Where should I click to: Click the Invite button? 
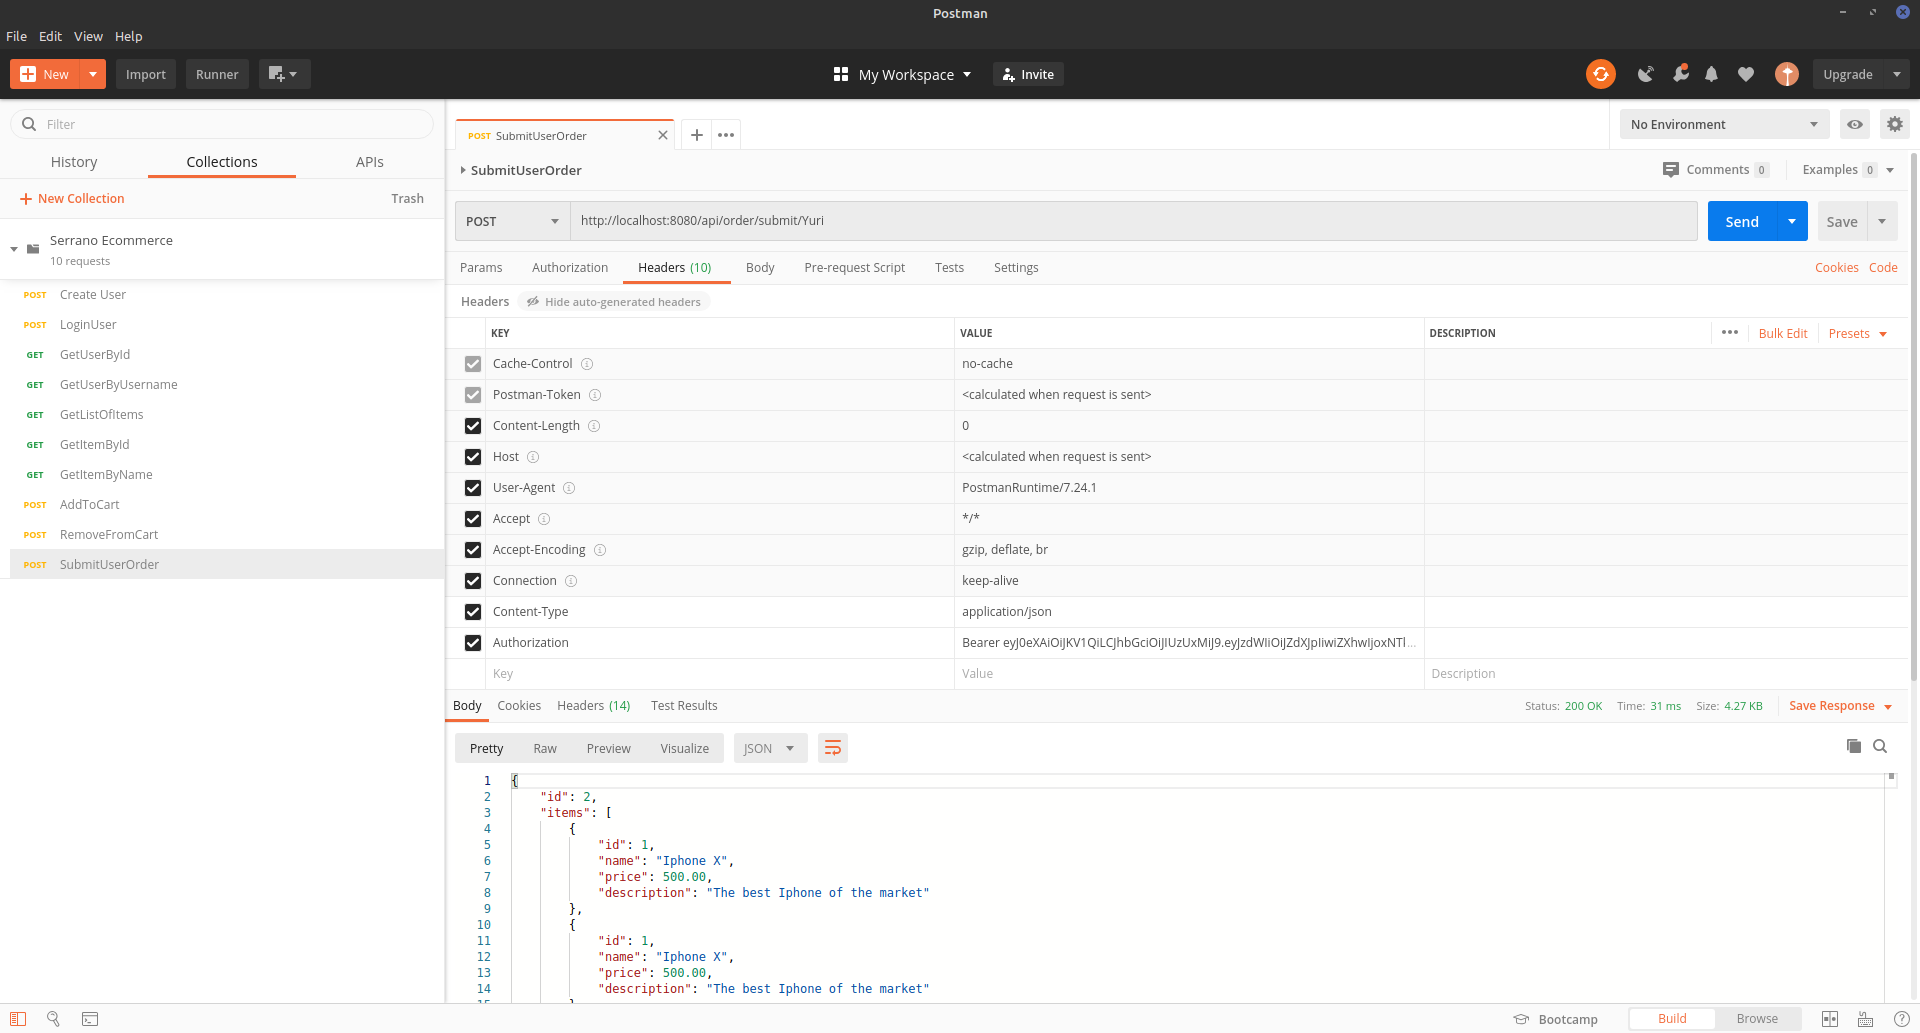pyautogui.click(x=1028, y=74)
